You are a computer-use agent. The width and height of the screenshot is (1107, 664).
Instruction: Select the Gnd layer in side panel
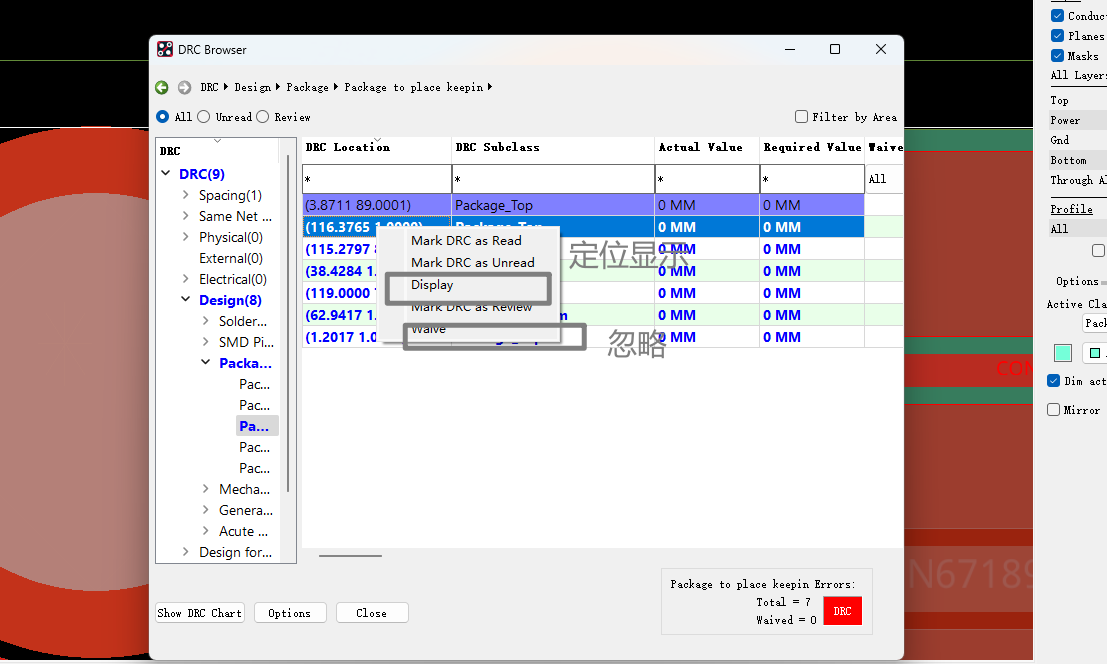tap(1060, 140)
